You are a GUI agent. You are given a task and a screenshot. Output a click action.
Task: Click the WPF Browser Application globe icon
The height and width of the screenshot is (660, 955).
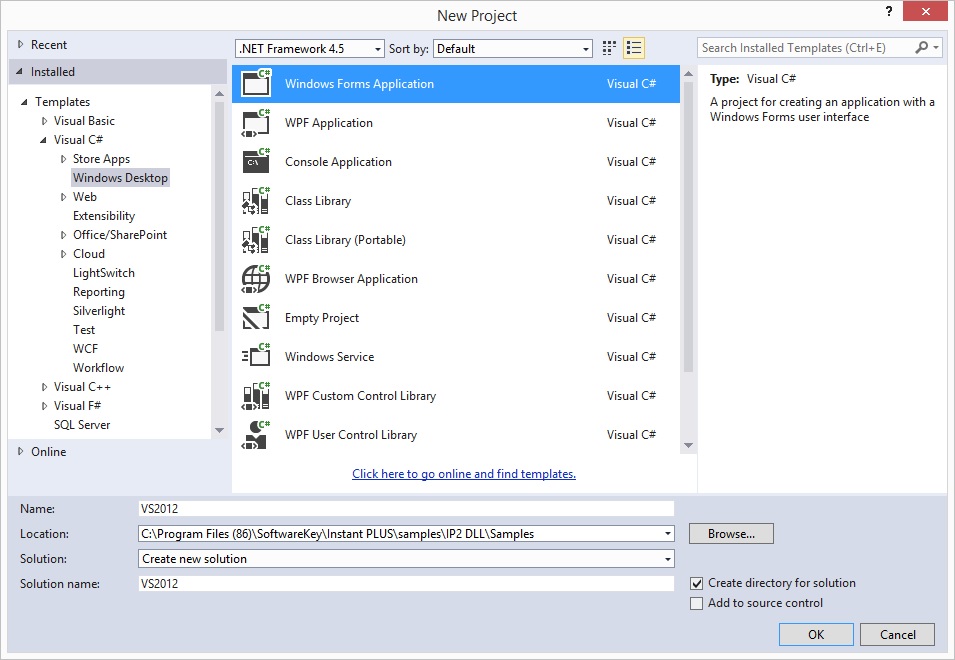256,279
